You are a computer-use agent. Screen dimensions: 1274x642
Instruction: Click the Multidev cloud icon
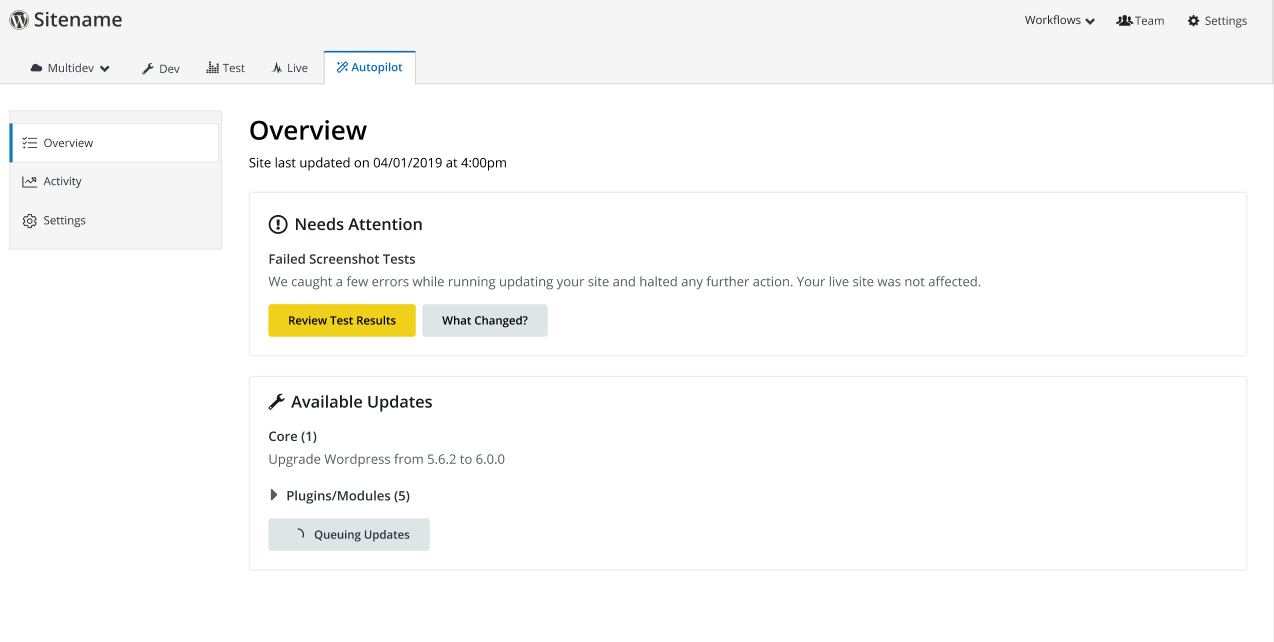coord(37,68)
